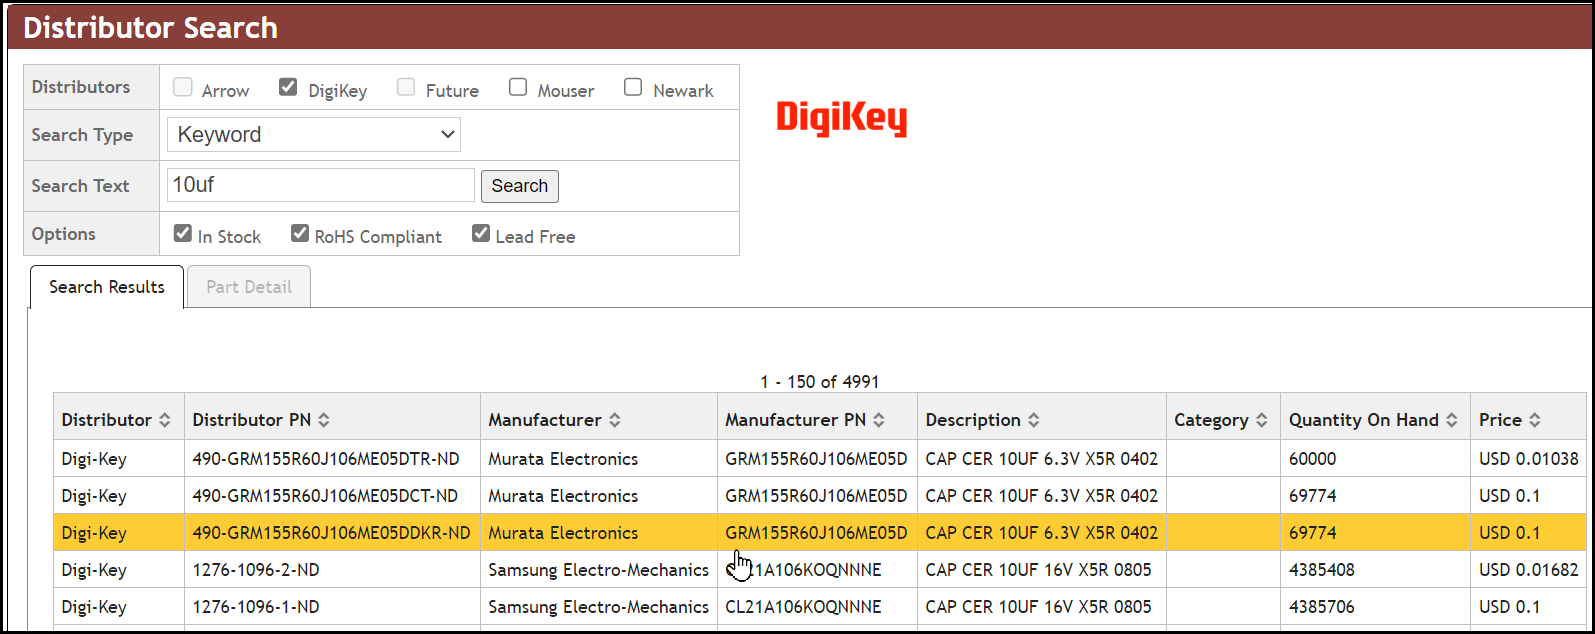The width and height of the screenshot is (1595, 634).
Task: Click quantity 4385408 cell
Action: tap(1376, 570)
